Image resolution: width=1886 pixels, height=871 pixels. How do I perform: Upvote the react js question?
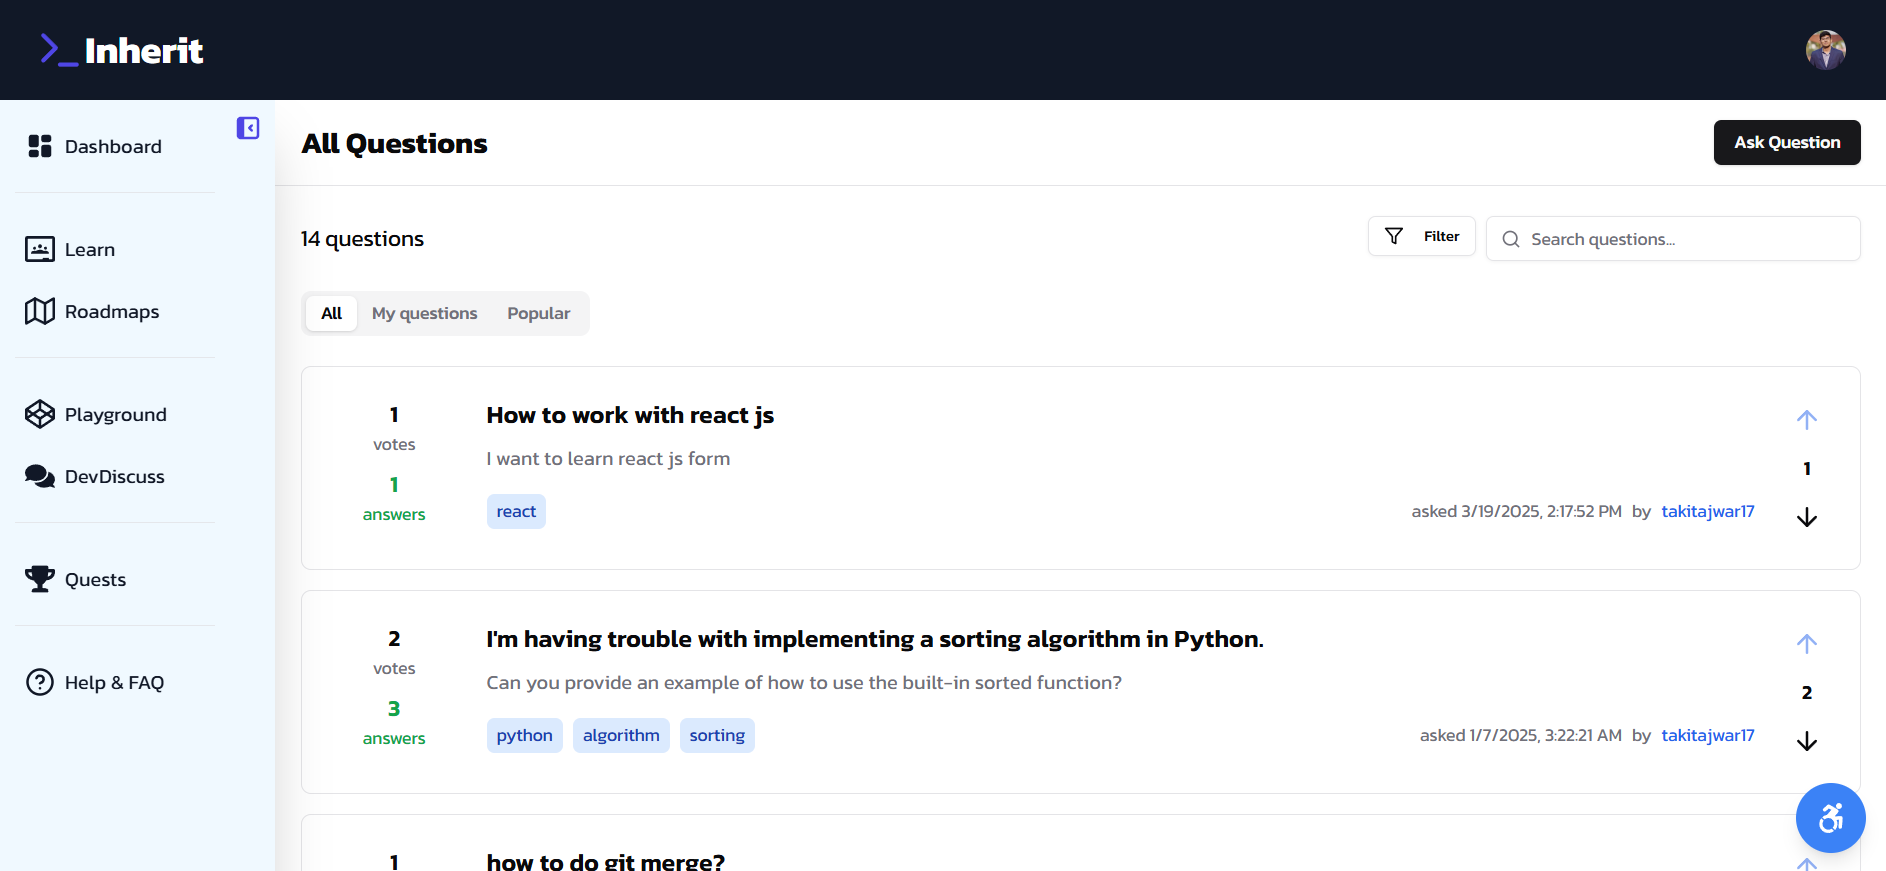pyautogui.click(x=1806, y=419)
